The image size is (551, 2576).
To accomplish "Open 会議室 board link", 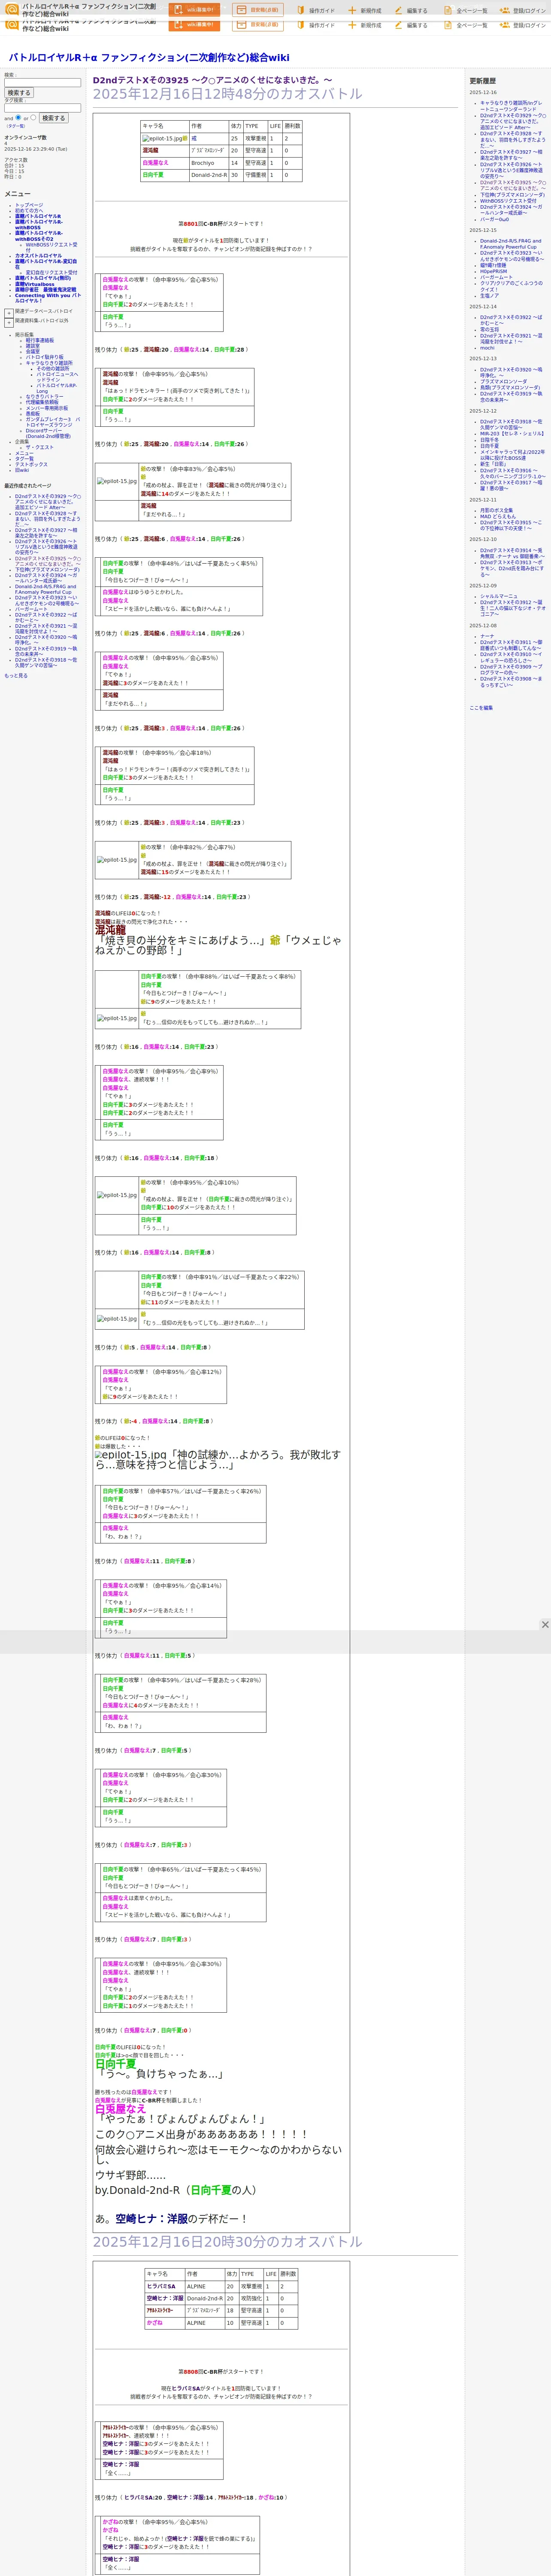I will pos(33,352).
